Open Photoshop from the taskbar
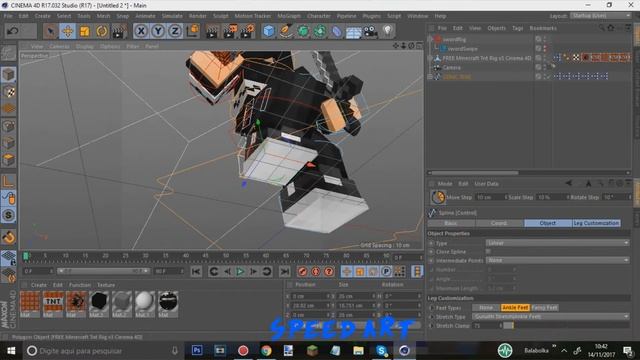Viewport: 640px width, 360px height. pyautogui.click(x=197, y=350)
